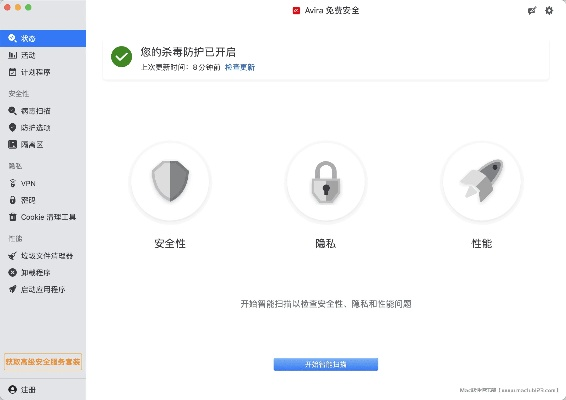Click the orange 获取高级安全服务套装 upgrade button
Viewport: 566px width, 400px height.
(x=43, y=362)
